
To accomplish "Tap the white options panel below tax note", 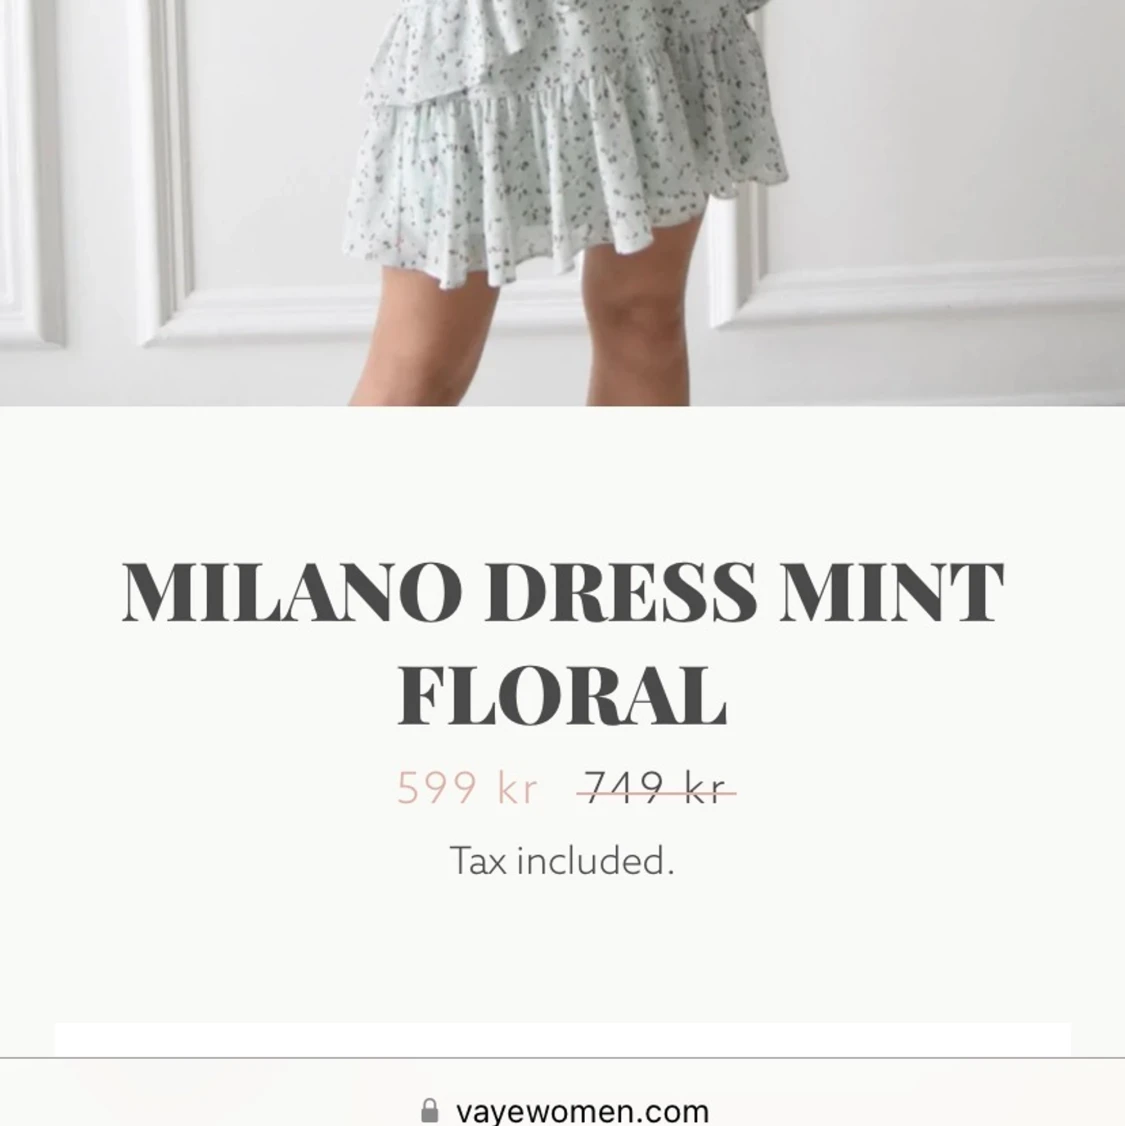I will 562,1039.
